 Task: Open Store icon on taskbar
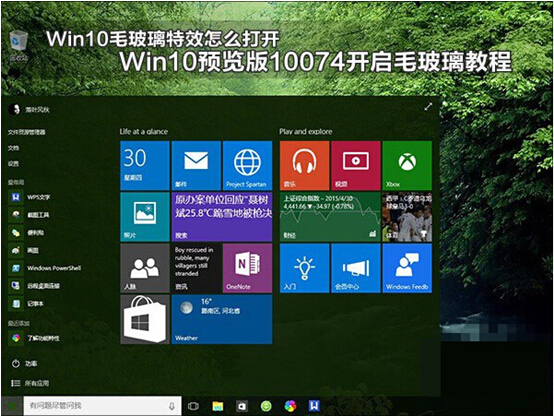click(x=242, y=406)
